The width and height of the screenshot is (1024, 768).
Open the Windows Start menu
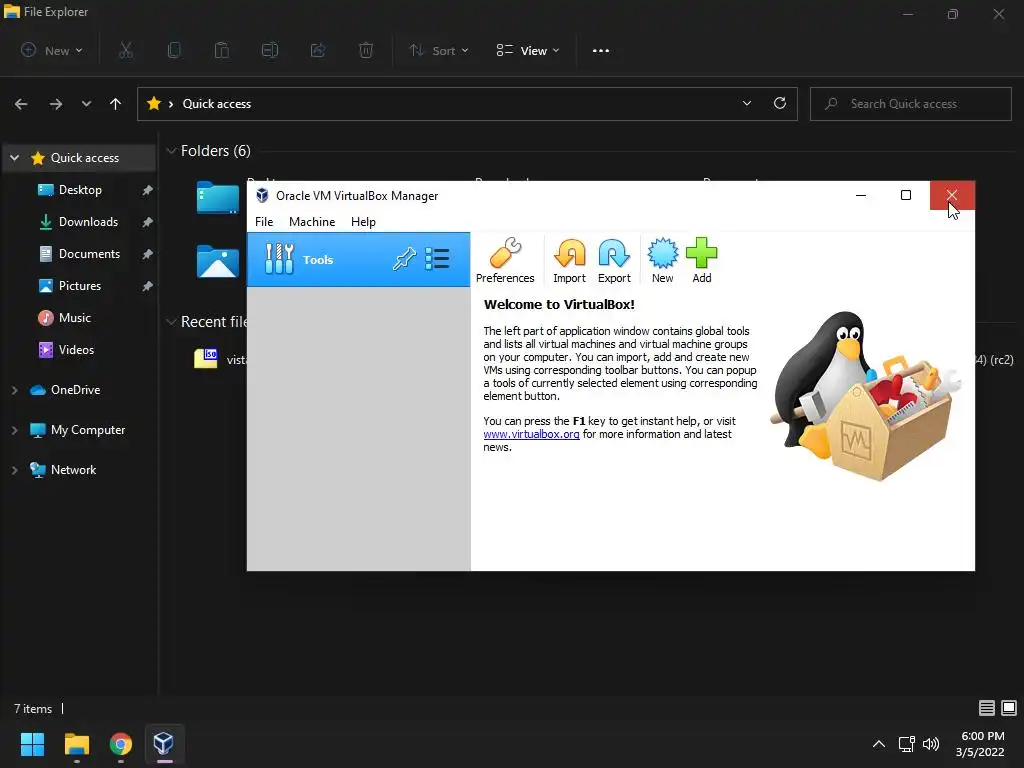(x=32, y=744)
